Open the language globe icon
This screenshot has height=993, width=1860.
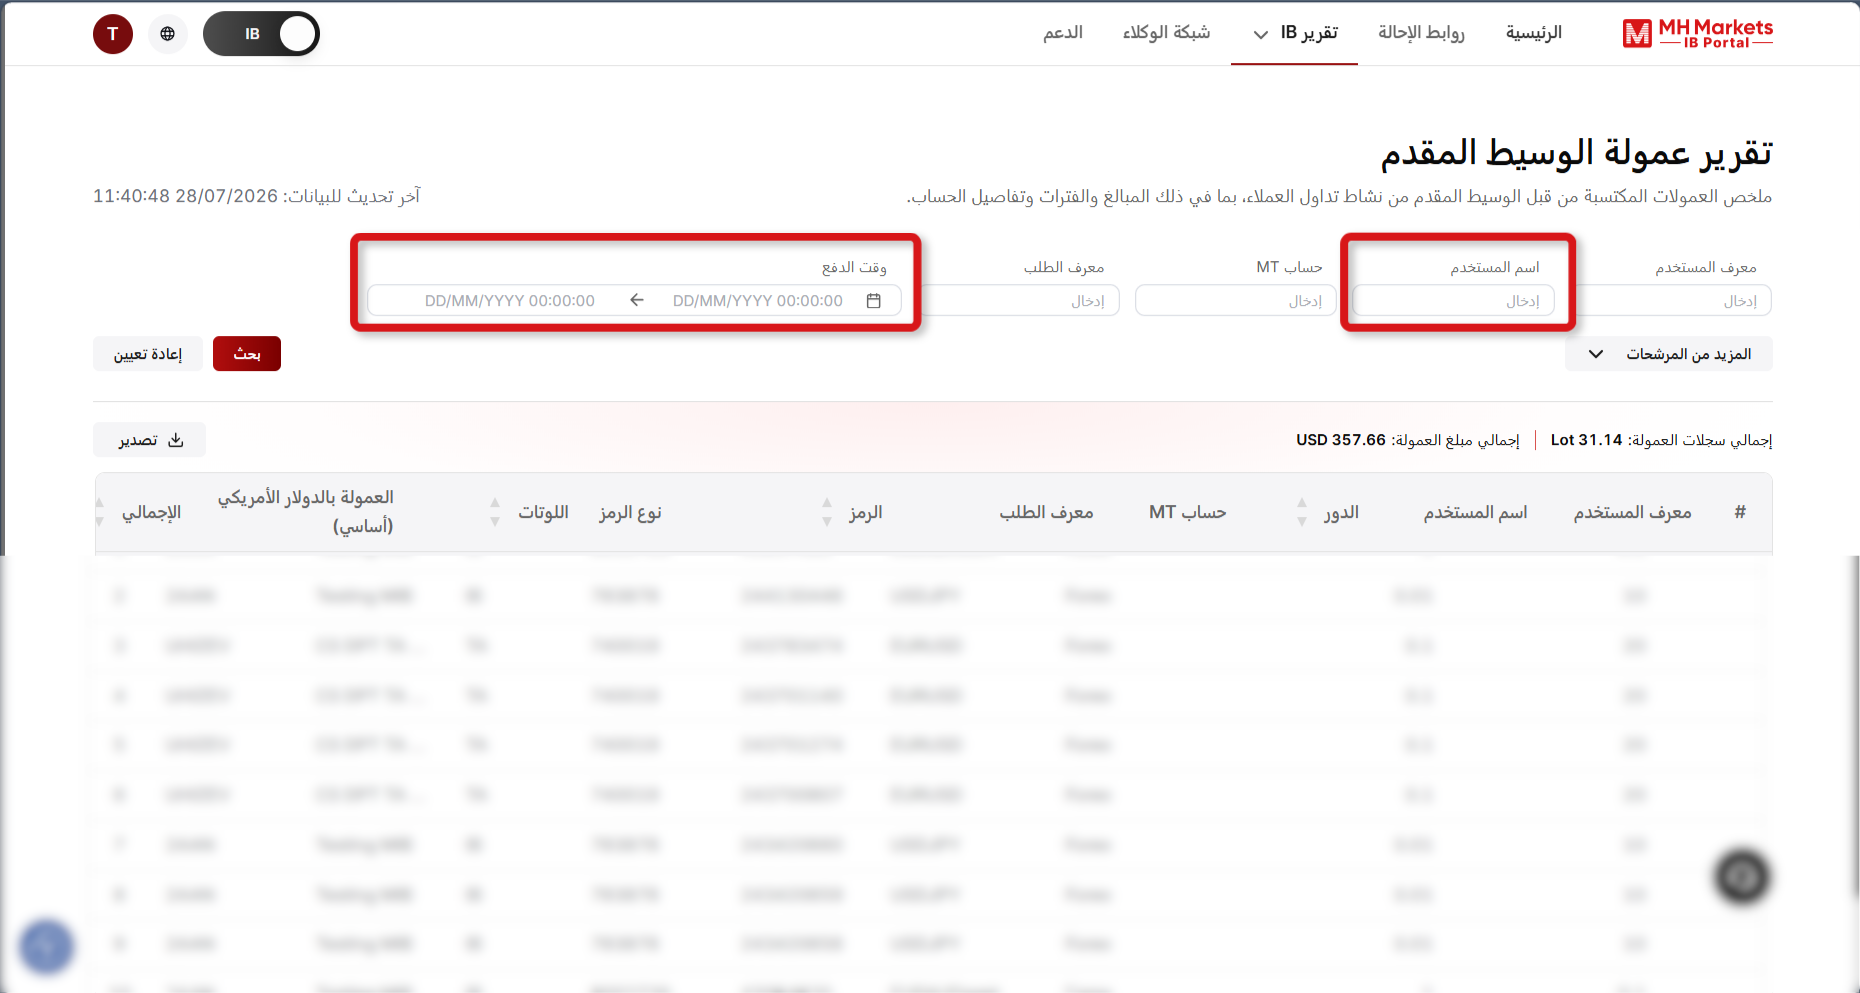(167, 34)
